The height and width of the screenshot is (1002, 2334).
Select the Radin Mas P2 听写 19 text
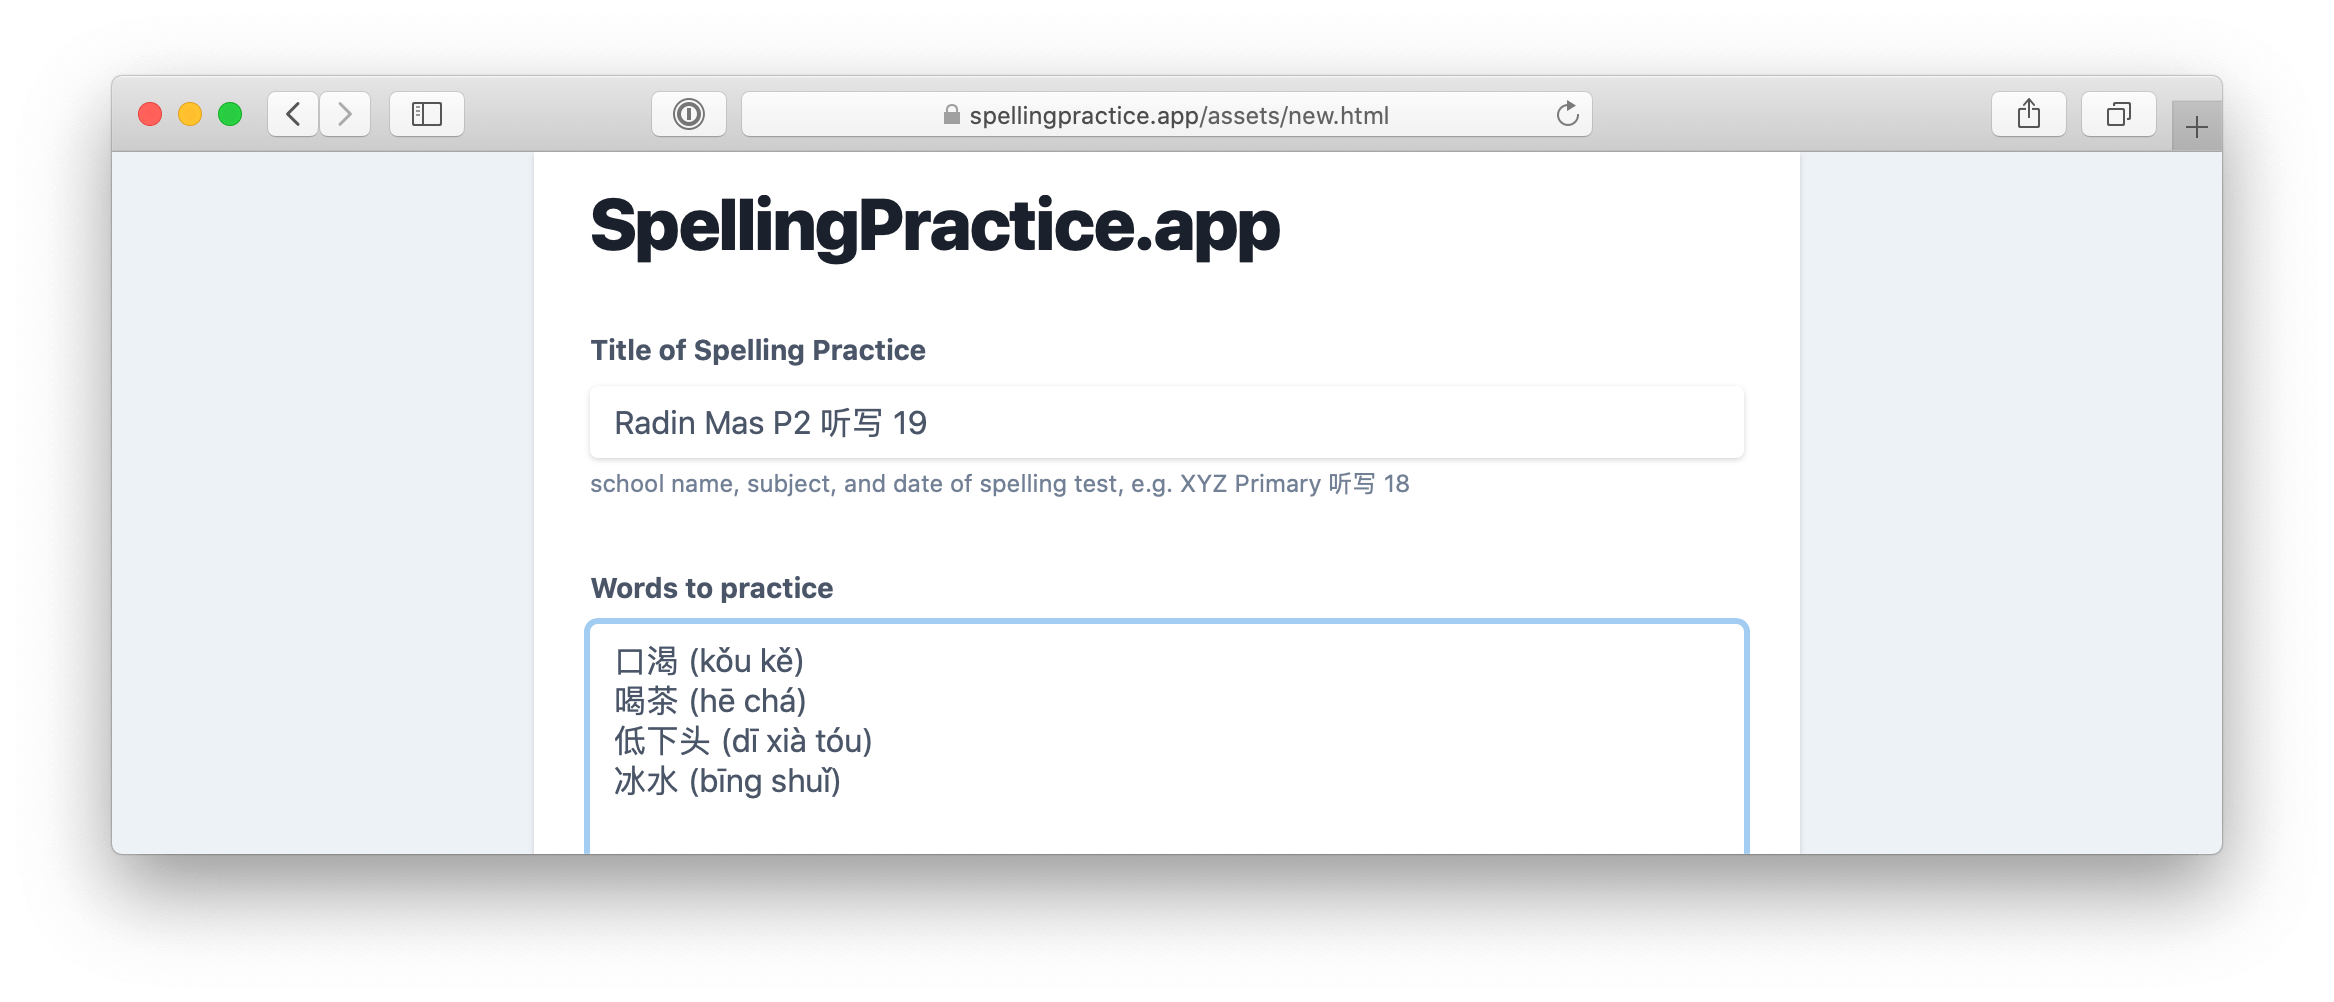pyautogui.click(x=770, y=423)
